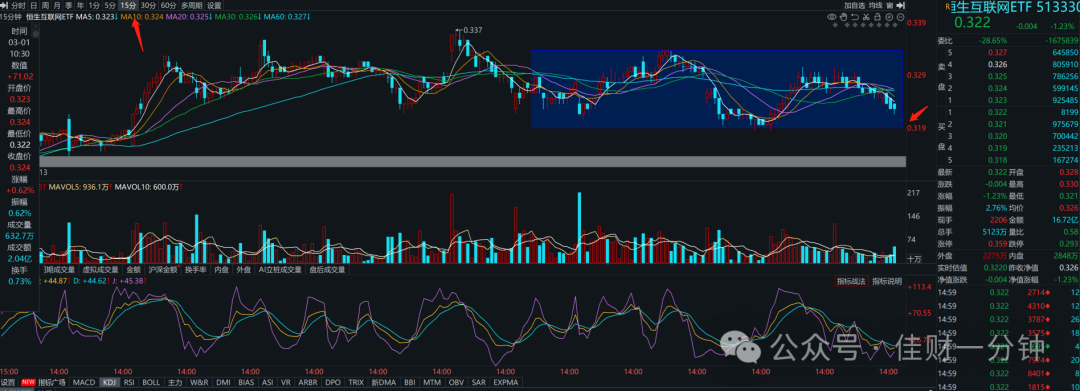This screenshot has width=1080, height=391.
Task: Click the right-side collapse arrow icon
Action: click(x=900, y=6)
